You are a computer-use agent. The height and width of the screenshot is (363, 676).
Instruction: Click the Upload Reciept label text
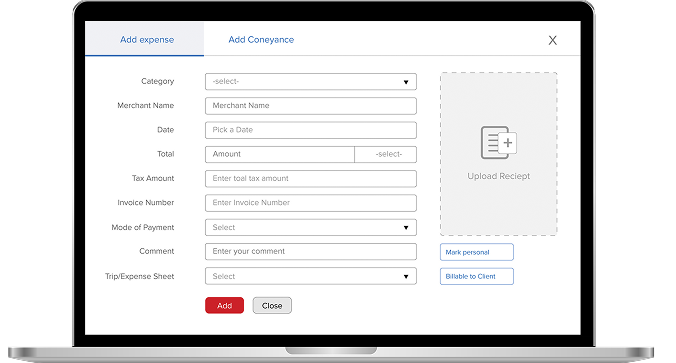click(x=499, y=176)
